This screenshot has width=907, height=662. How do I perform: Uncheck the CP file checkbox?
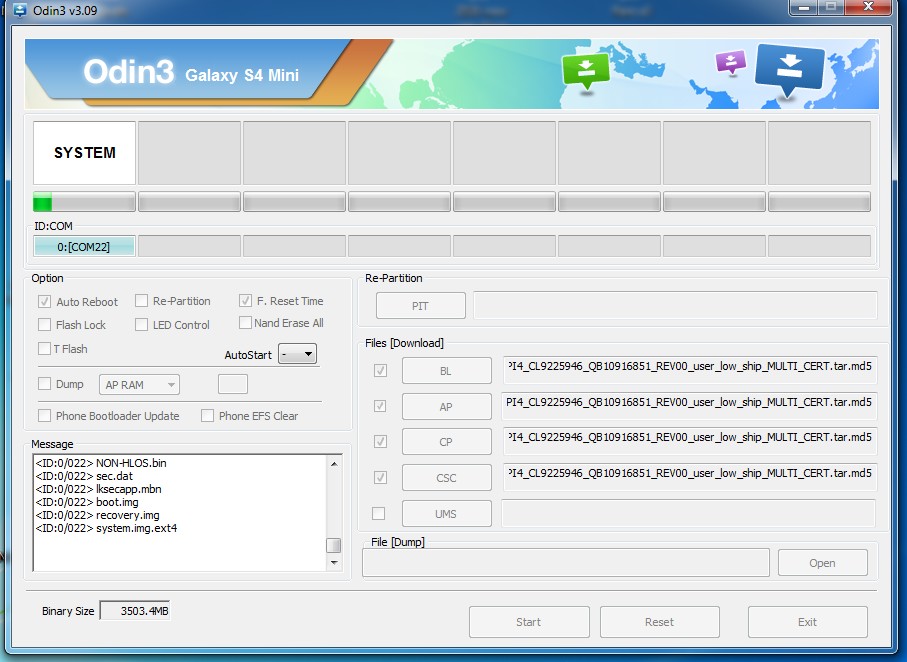point(380,442)
